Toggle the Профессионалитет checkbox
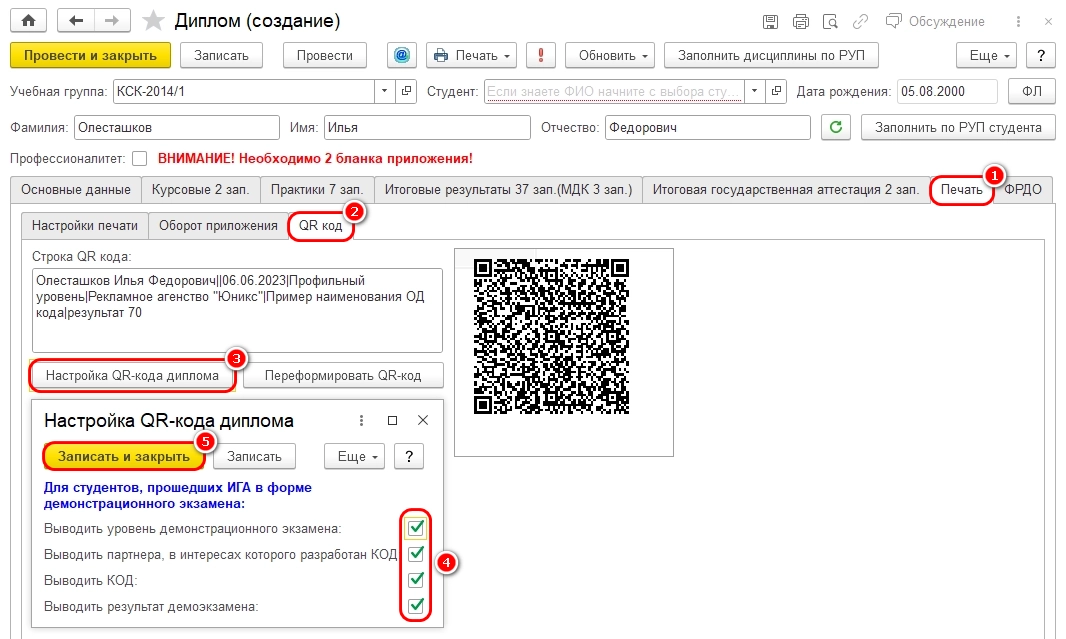Viewport: 1066px width, 639px height. pos(139,158)
